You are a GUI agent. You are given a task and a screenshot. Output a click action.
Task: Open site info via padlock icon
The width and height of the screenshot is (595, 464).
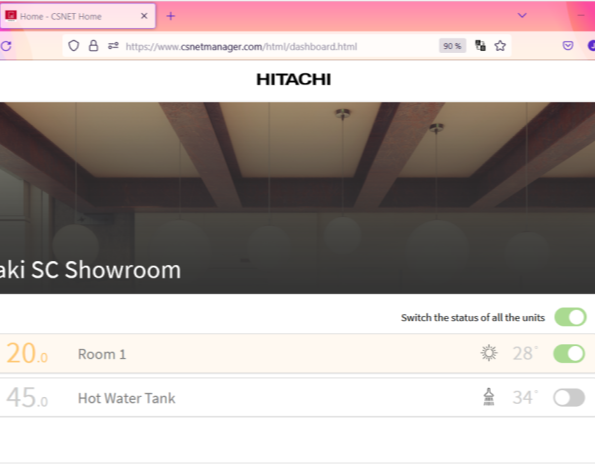coord(93,46)
